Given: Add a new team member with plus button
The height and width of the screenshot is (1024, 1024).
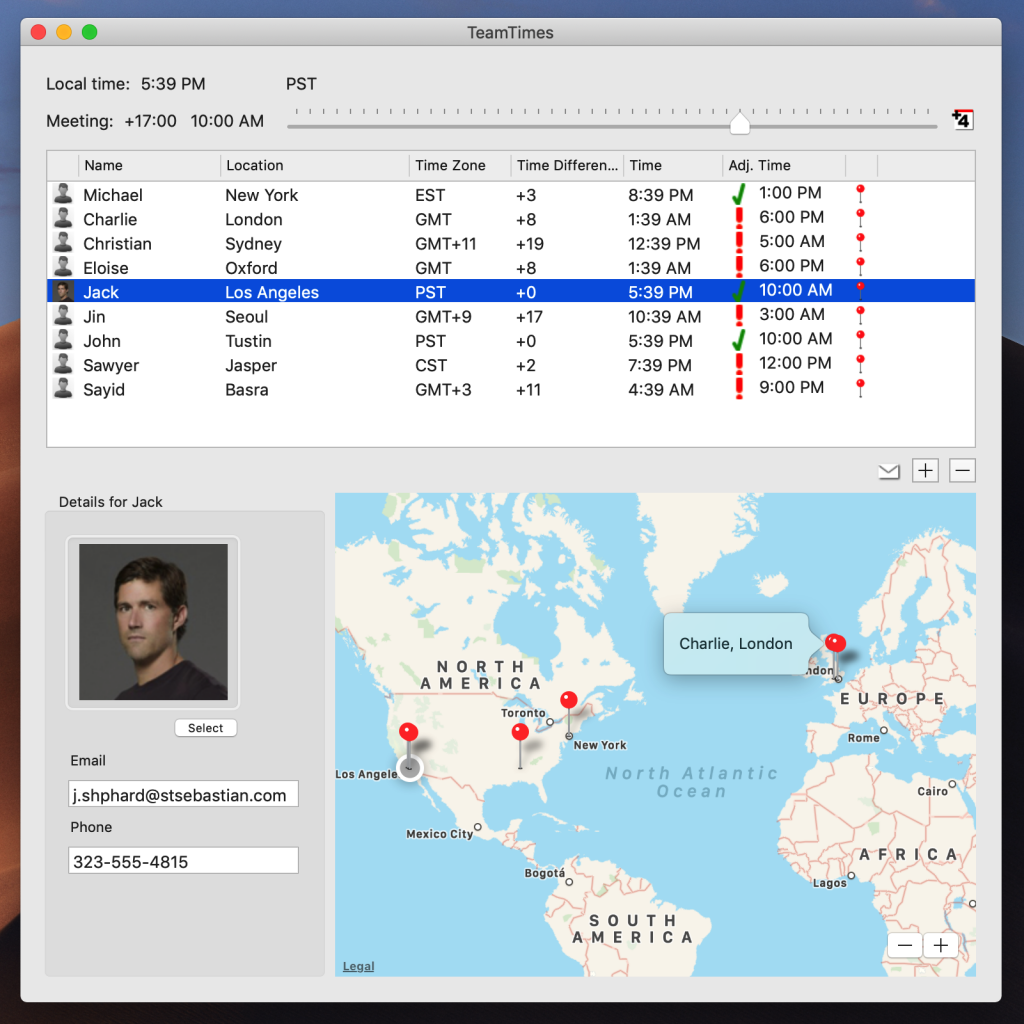Looking at the screenshot, I should [925, 470].
